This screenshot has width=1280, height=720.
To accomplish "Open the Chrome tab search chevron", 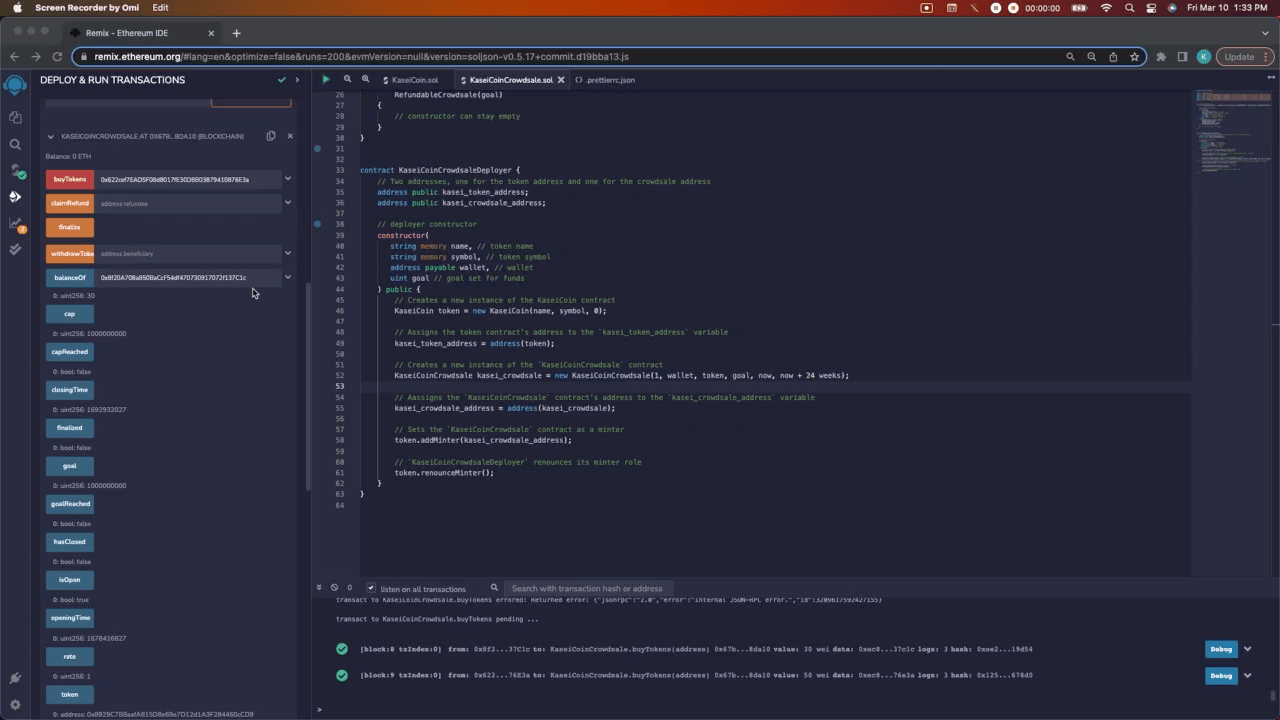I will (1264, 33).
